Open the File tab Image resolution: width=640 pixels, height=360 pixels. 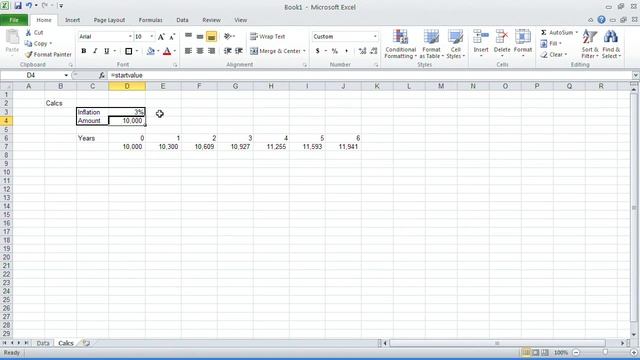pos(14,20)
